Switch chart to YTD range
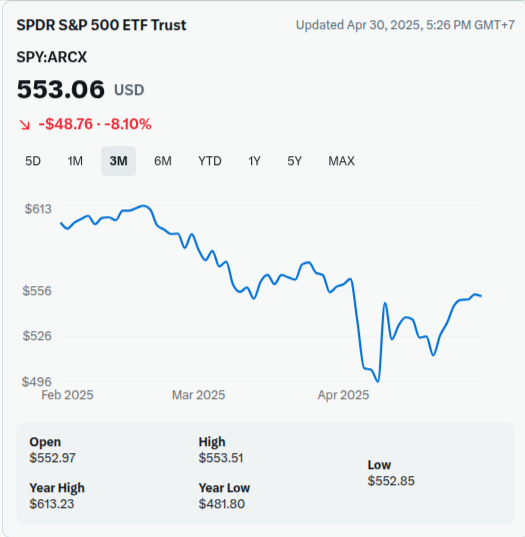Viewport: 525px width, 537px height. coord(210,161)
